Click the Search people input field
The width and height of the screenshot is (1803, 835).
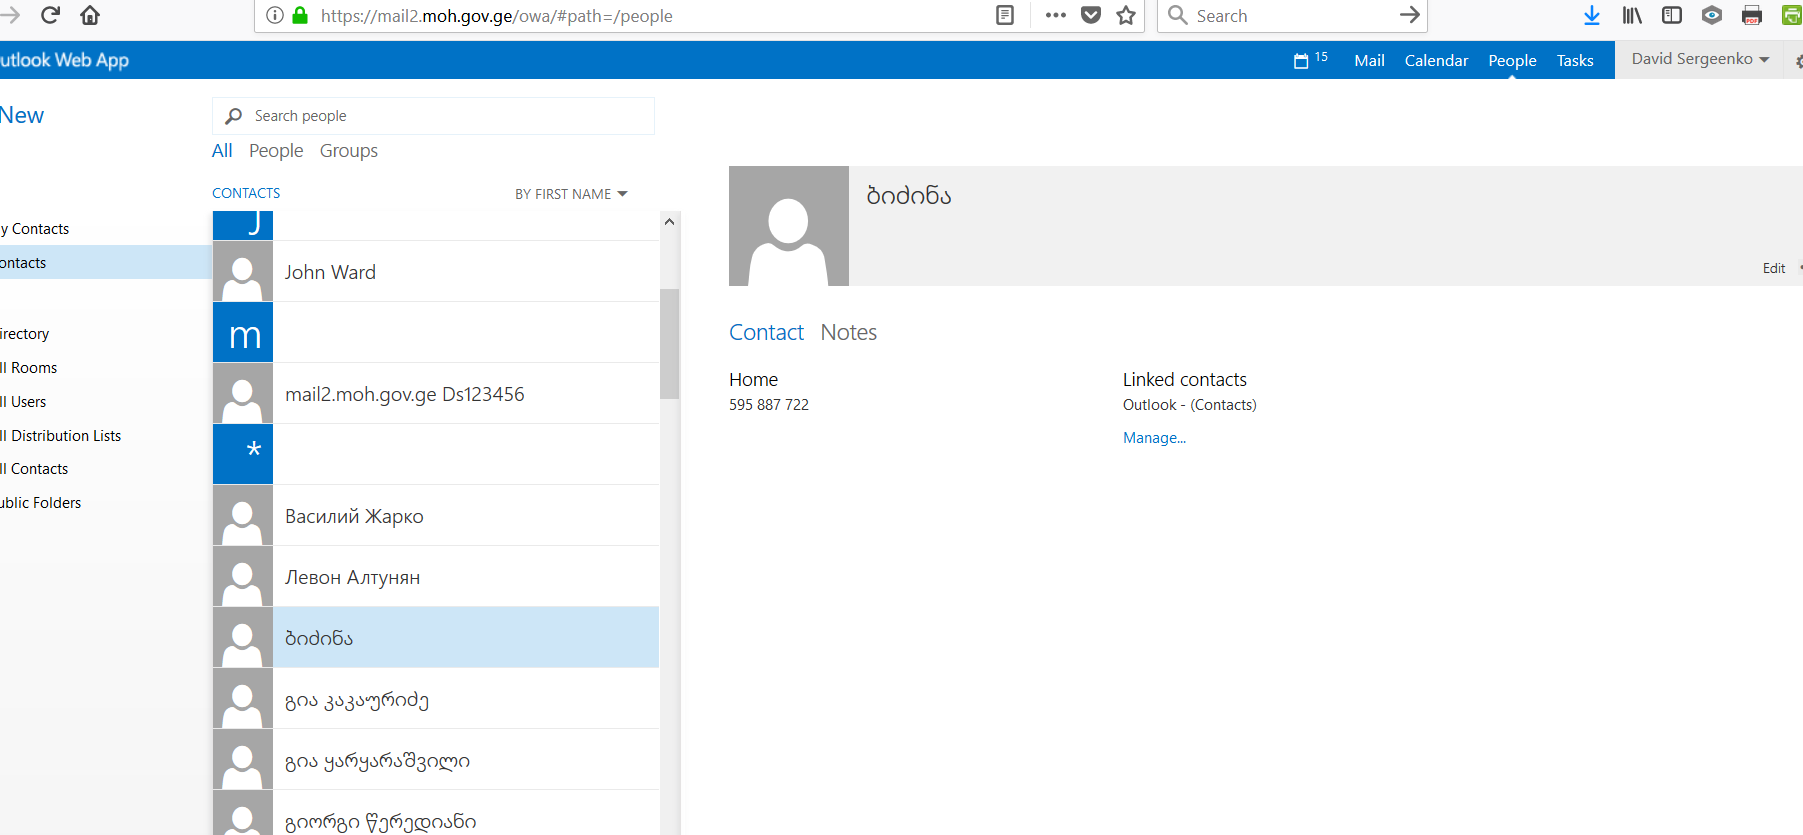(x=440, y=116)
